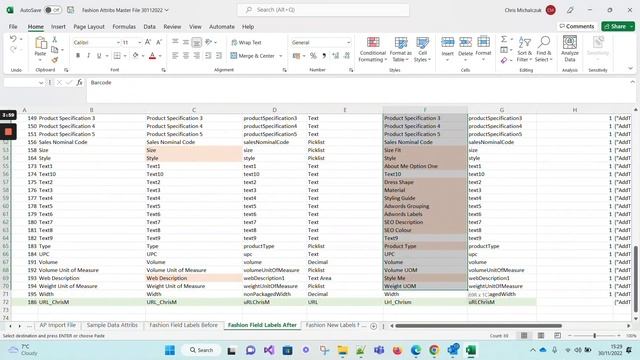Open the Insert ribbon tab
The height and width of the screenshot is (360, 640).
click(58, 27)
